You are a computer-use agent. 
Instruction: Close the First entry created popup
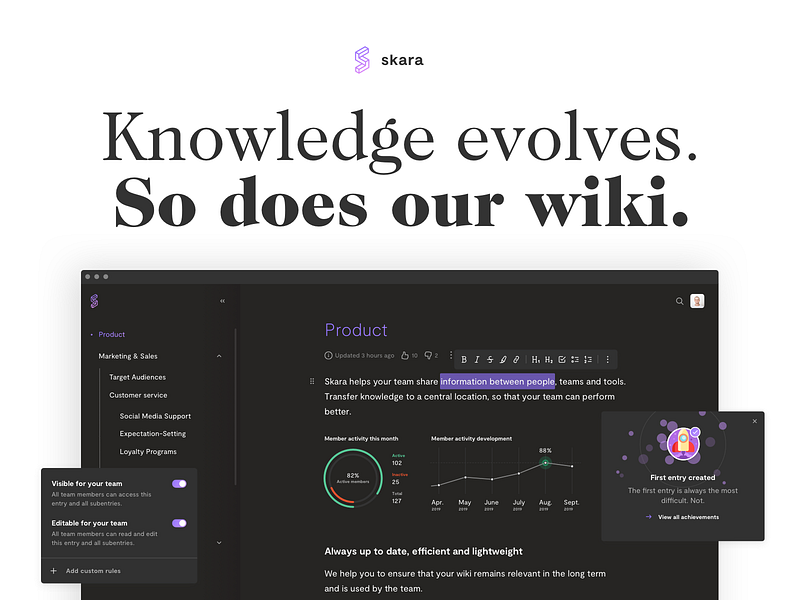[755, 421]
